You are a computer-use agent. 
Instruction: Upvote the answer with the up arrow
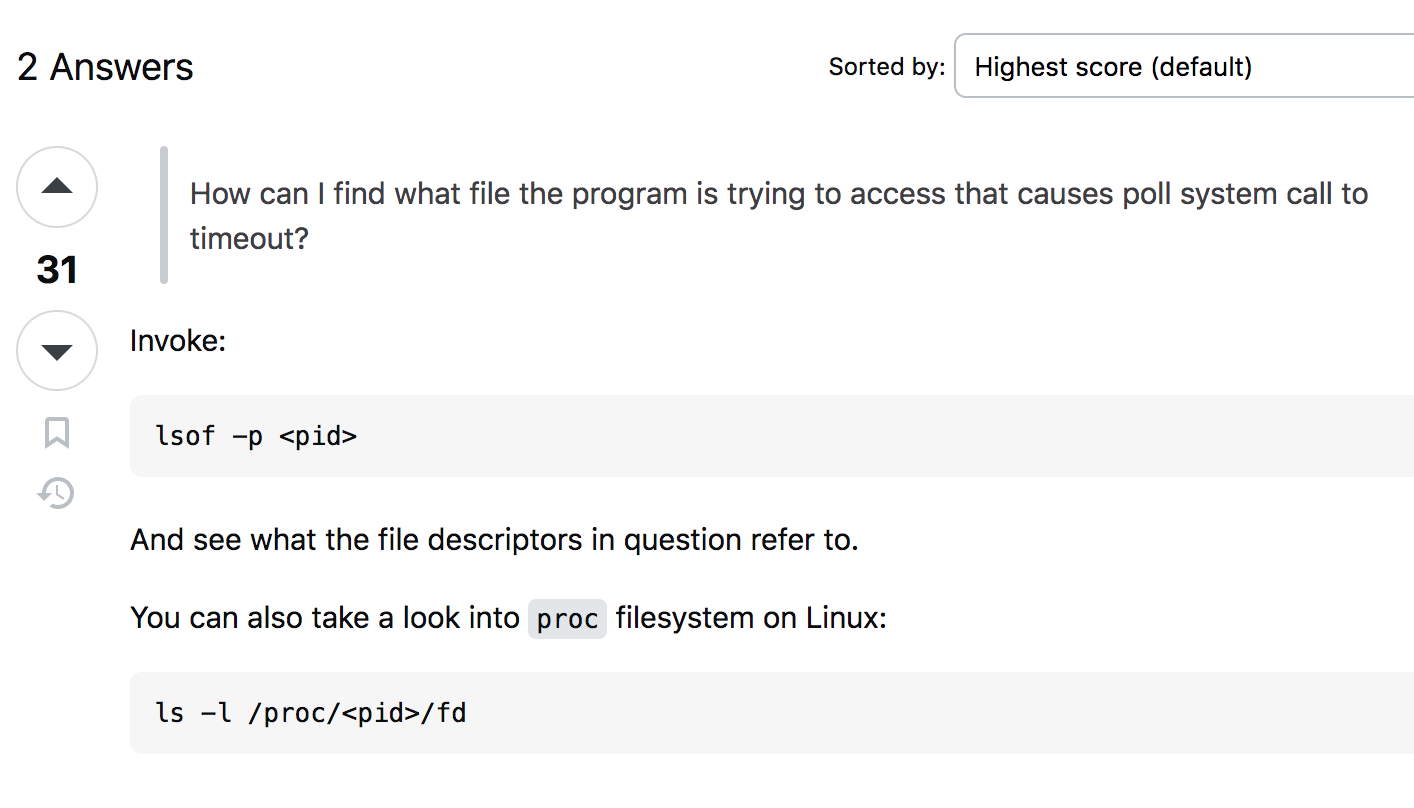57,187
